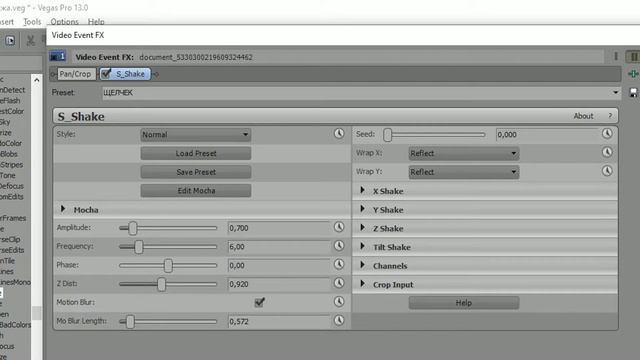Select the Stripes item in effects list
The height and width of the screenshot is (360, 640).
11,165
